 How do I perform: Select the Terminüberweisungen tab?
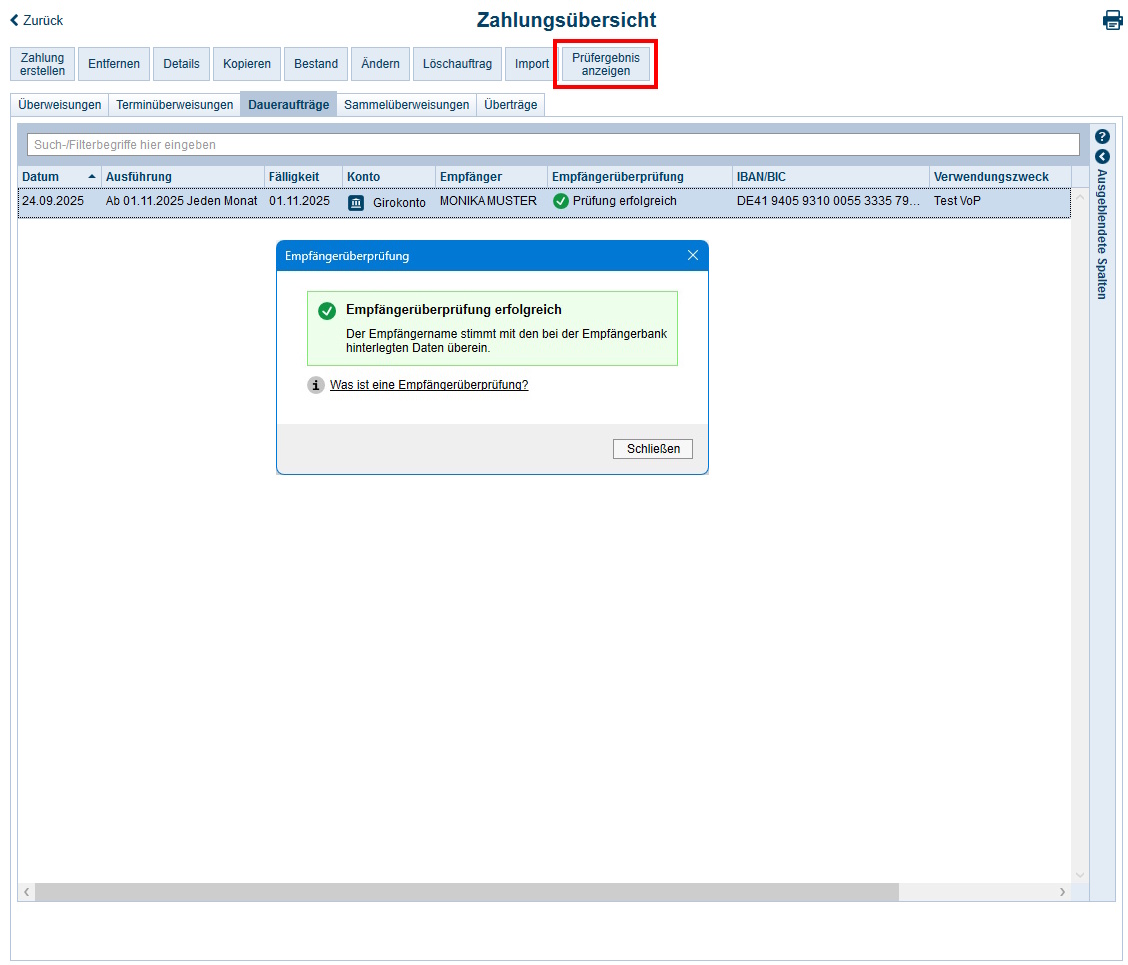click(x=174, y=104)
